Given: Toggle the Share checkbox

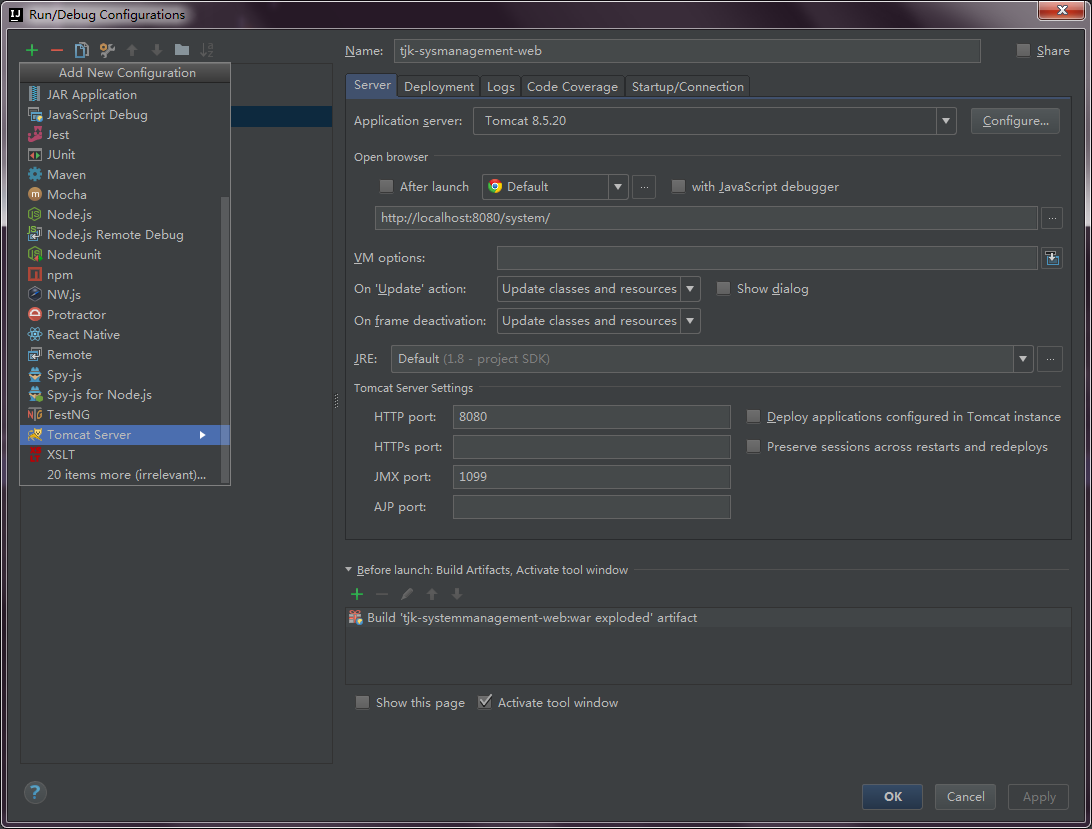Looking at the screenshot, I should click(x=1023, y=50).
